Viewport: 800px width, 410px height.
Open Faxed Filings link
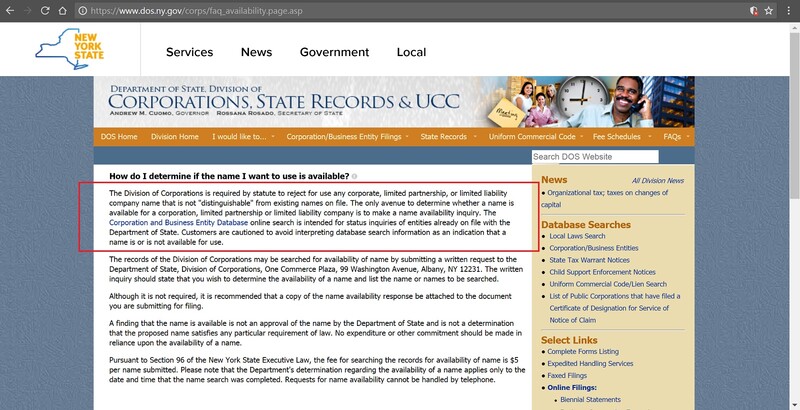[567, 376]
